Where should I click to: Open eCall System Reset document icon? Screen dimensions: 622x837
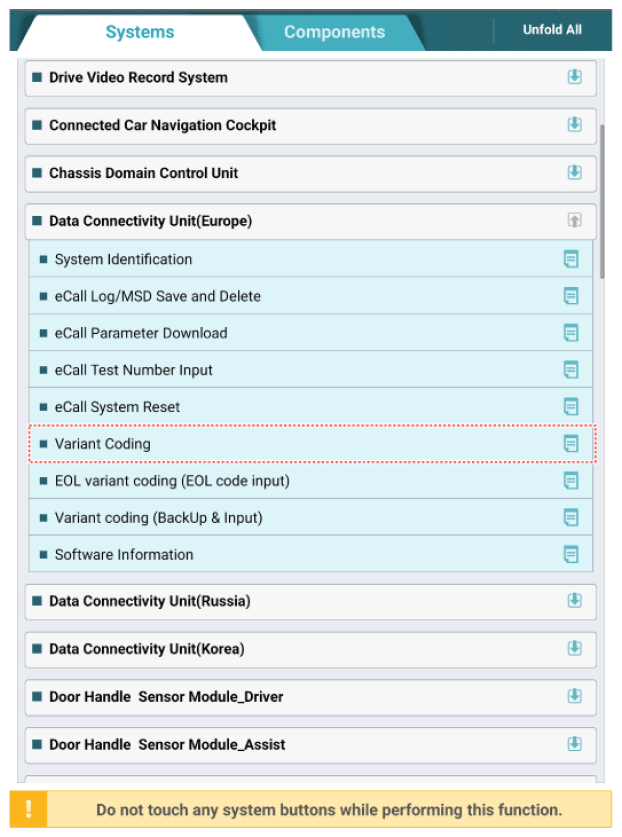point(571,407)
